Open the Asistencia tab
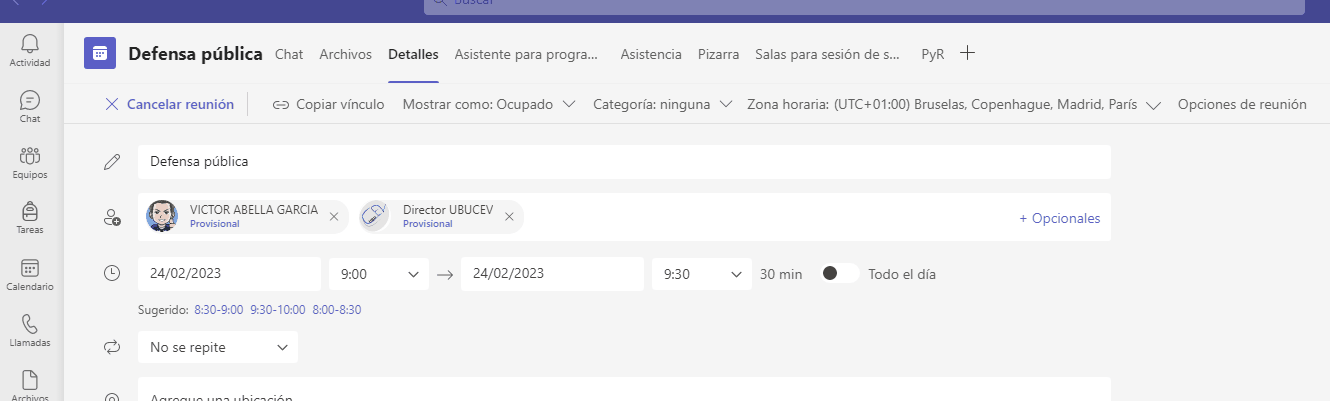This screenshot has width=1330, height=401. click(x=651, y=54)
